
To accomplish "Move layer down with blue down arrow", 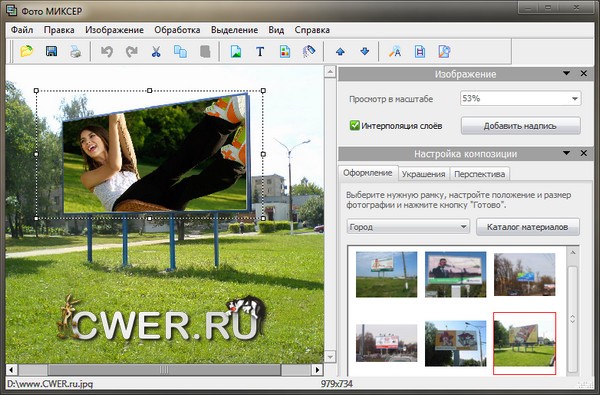I will point(365,51).
